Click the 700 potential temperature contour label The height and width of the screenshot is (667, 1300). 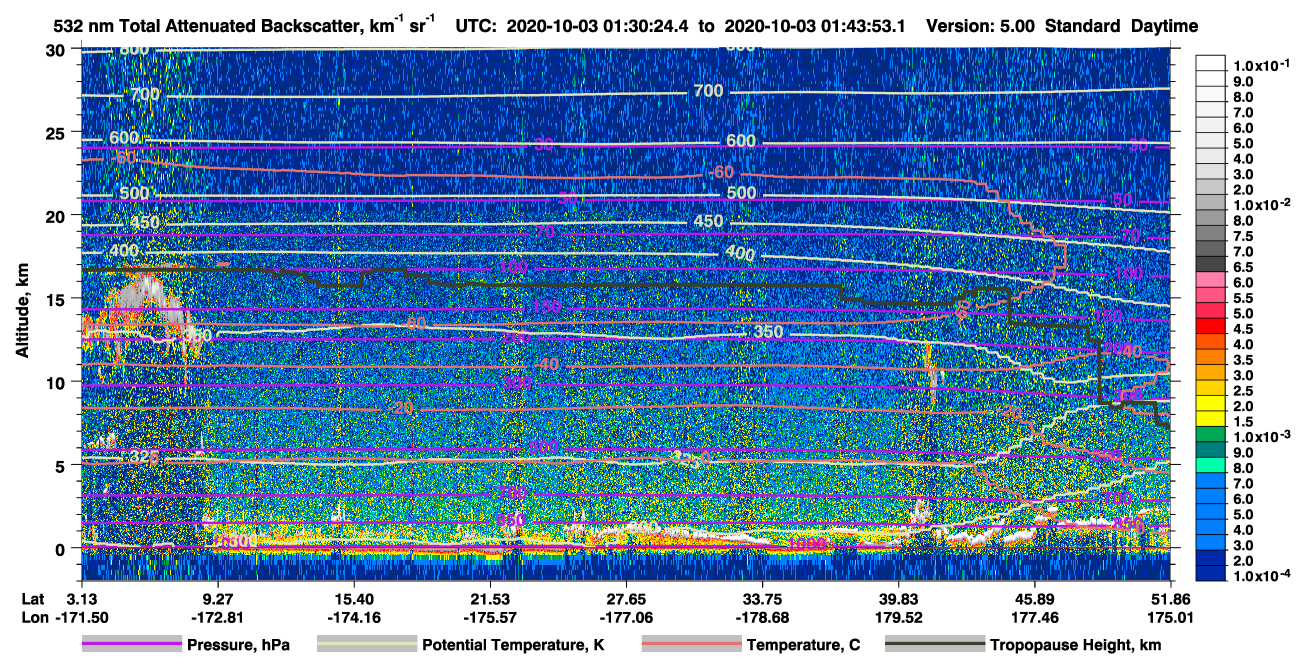coord(708,91)
